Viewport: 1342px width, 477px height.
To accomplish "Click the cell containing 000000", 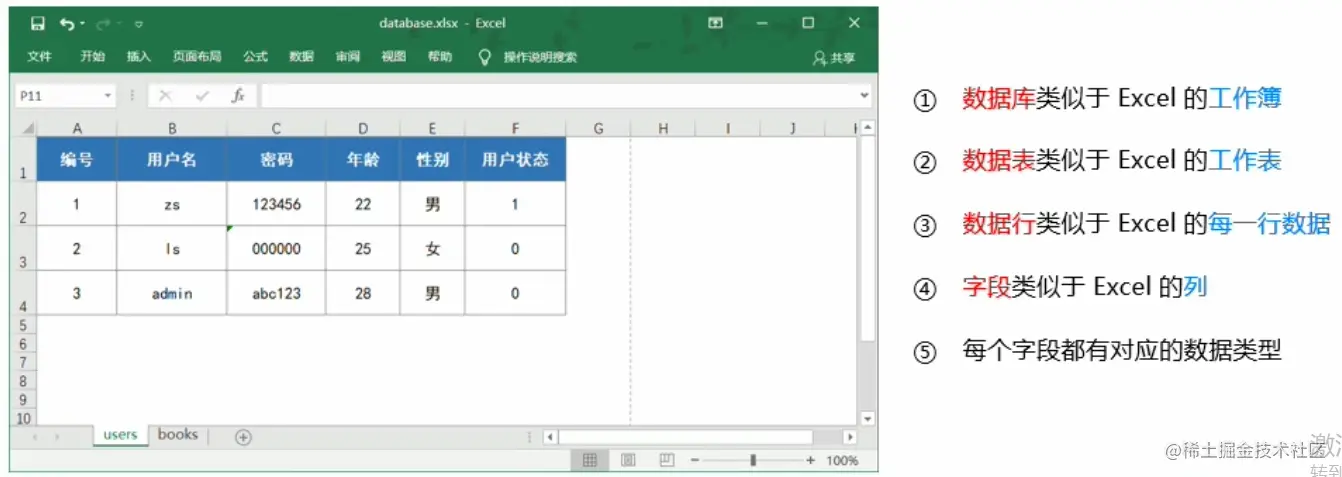I will (276, 249).
